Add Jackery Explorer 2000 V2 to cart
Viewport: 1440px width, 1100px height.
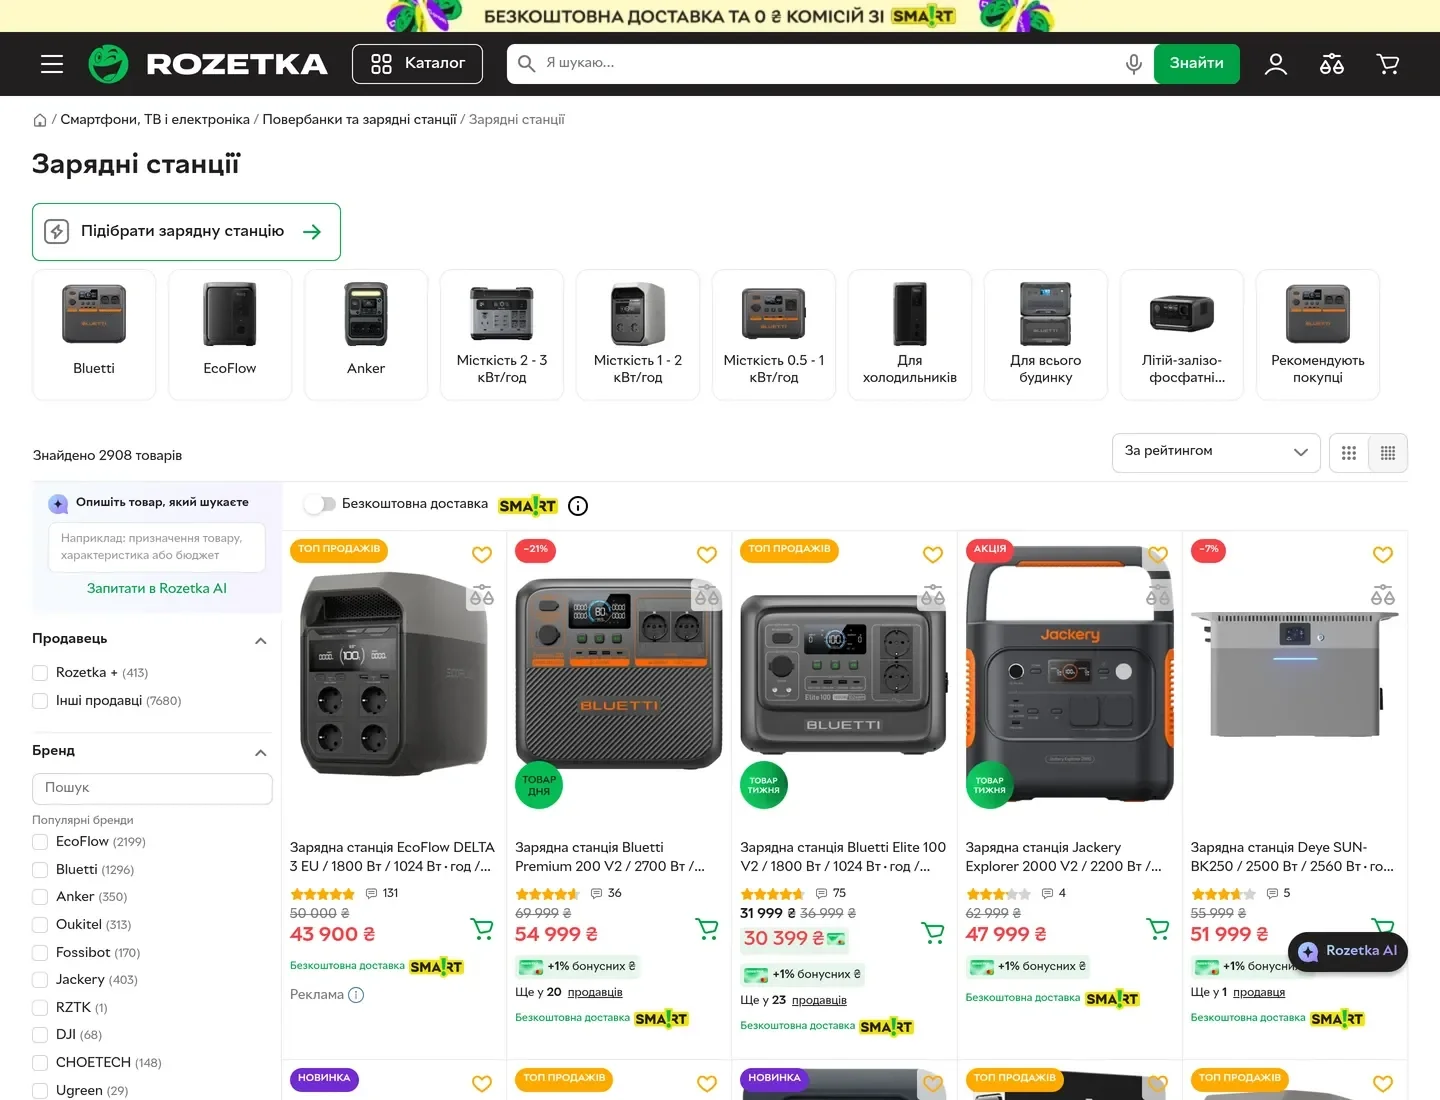click(1158, 929)
